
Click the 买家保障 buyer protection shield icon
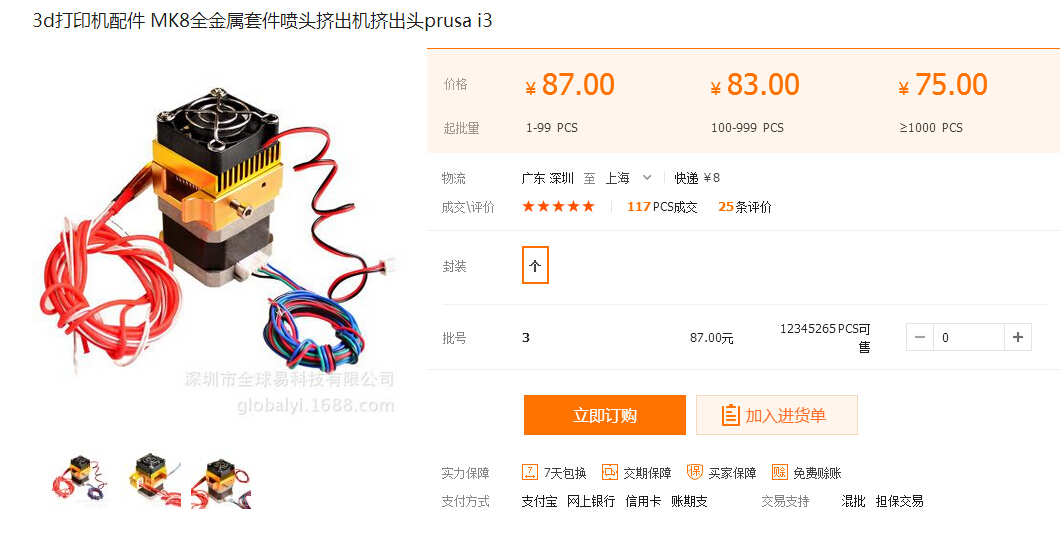[694, 472]
